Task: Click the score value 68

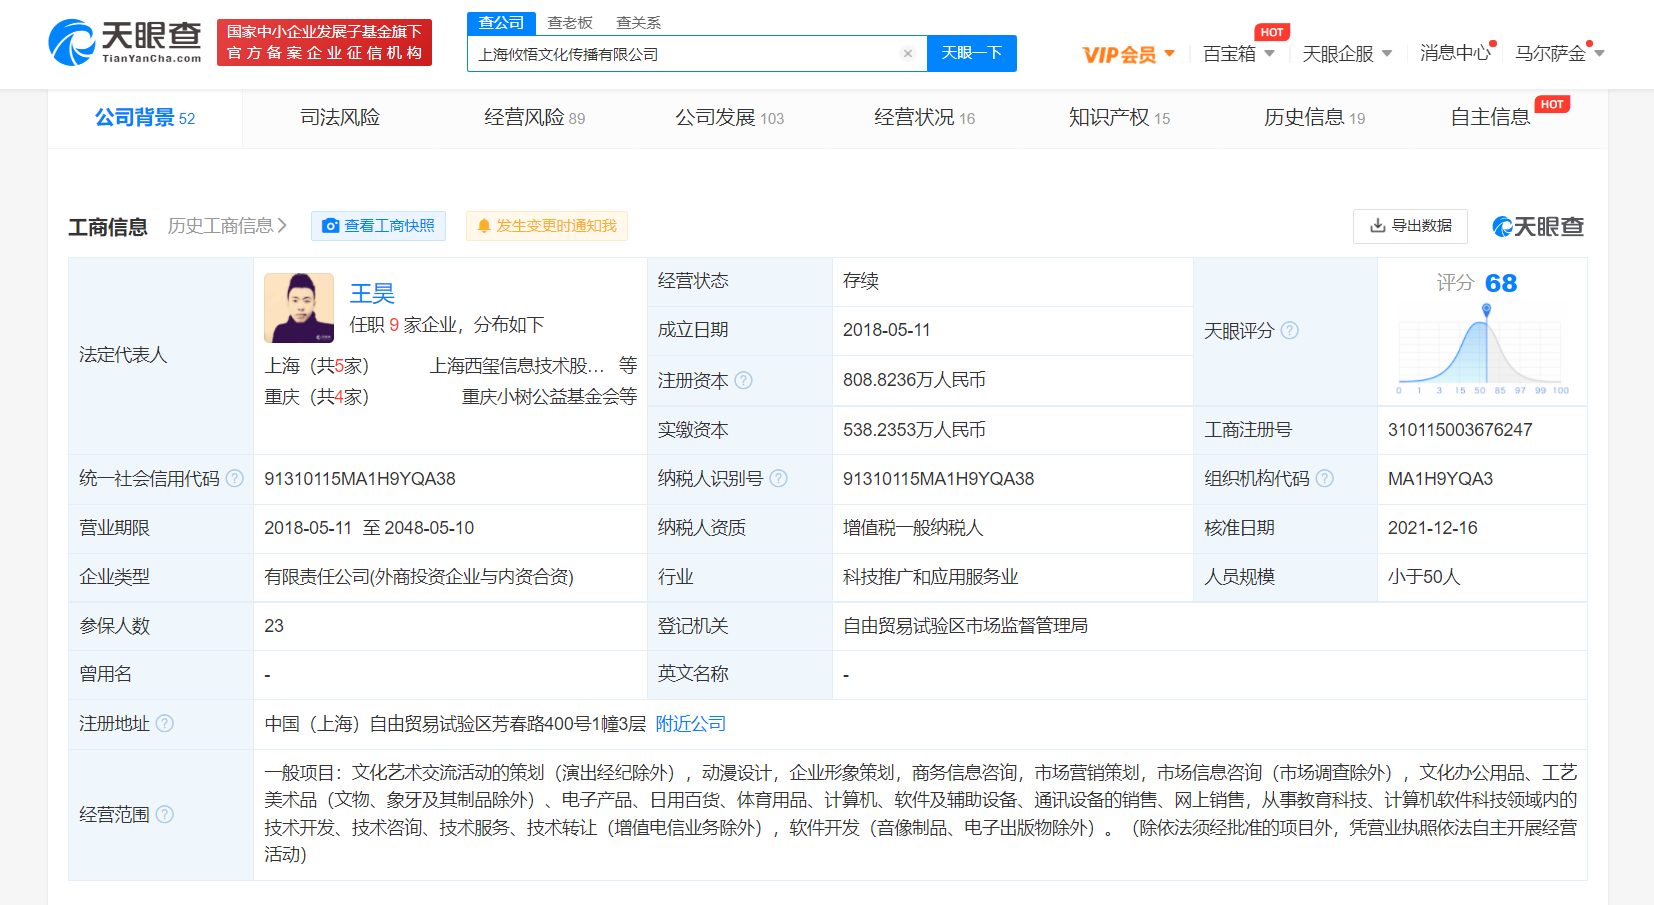Action: click(1501, 284)
